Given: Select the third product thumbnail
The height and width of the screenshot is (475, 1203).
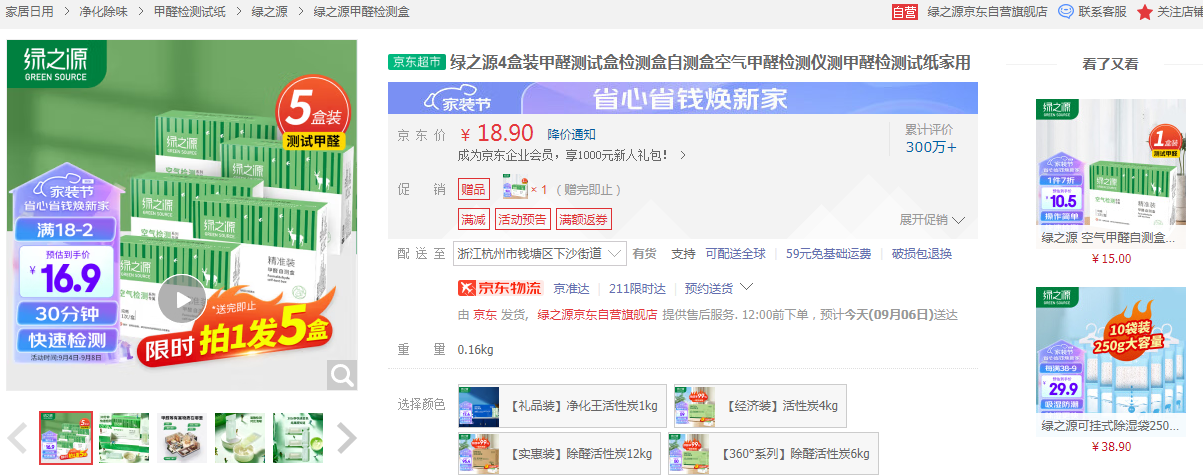Looking at the screenshot, I should click(182, 438).
